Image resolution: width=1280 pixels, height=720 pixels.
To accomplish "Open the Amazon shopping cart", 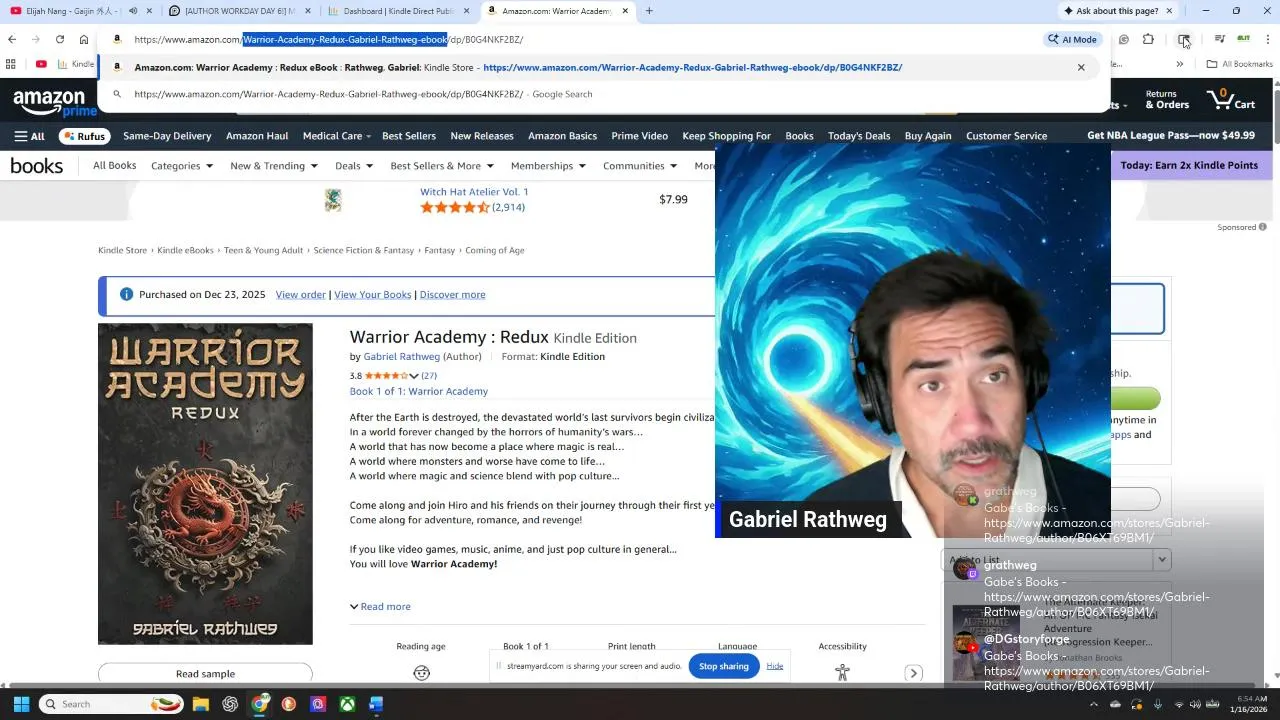I will (1231, 99).
